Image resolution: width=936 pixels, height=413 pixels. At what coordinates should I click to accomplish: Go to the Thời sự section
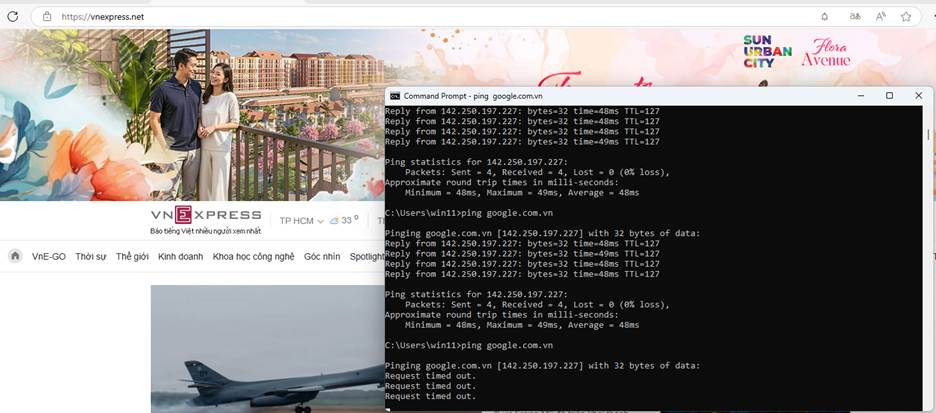91,257
